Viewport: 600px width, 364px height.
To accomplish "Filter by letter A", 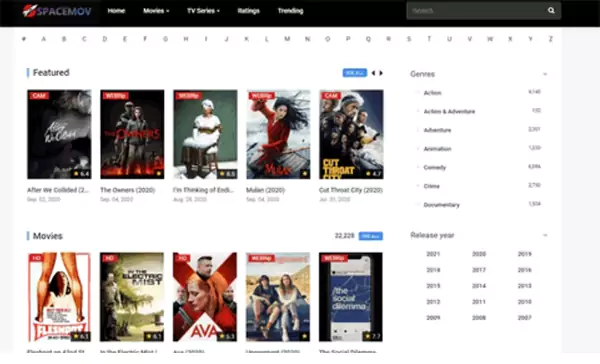I will pyautogui.click(x=44, y=39).
